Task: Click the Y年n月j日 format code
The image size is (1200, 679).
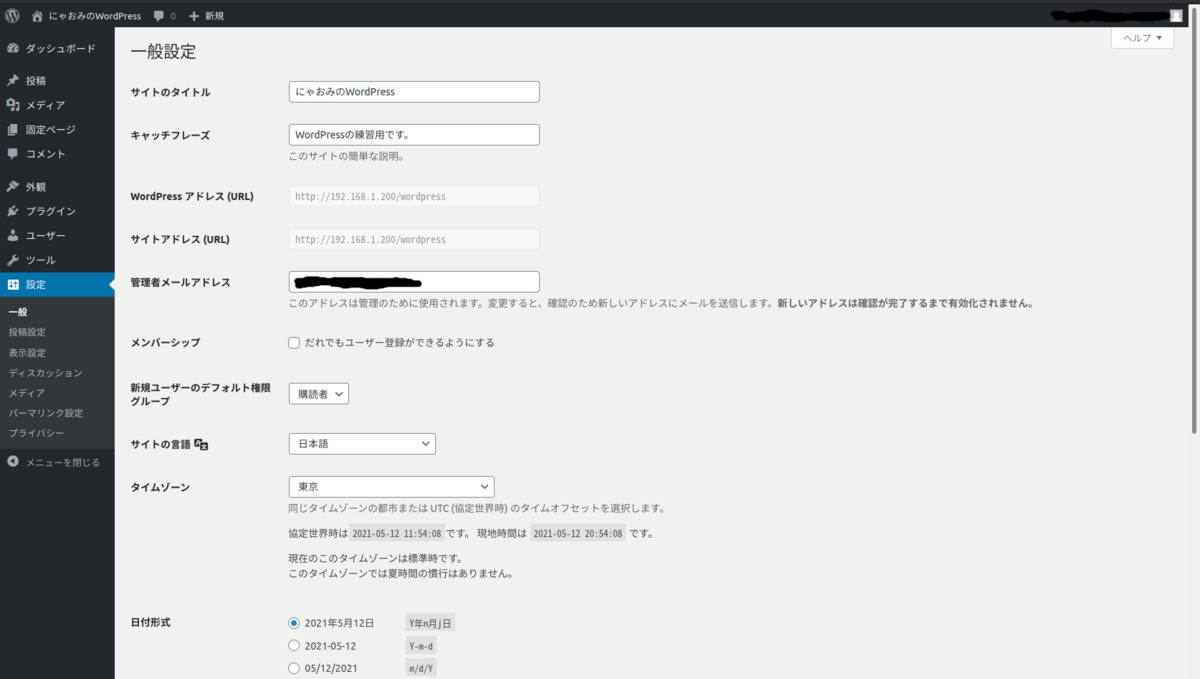Action: coord(431,623)
